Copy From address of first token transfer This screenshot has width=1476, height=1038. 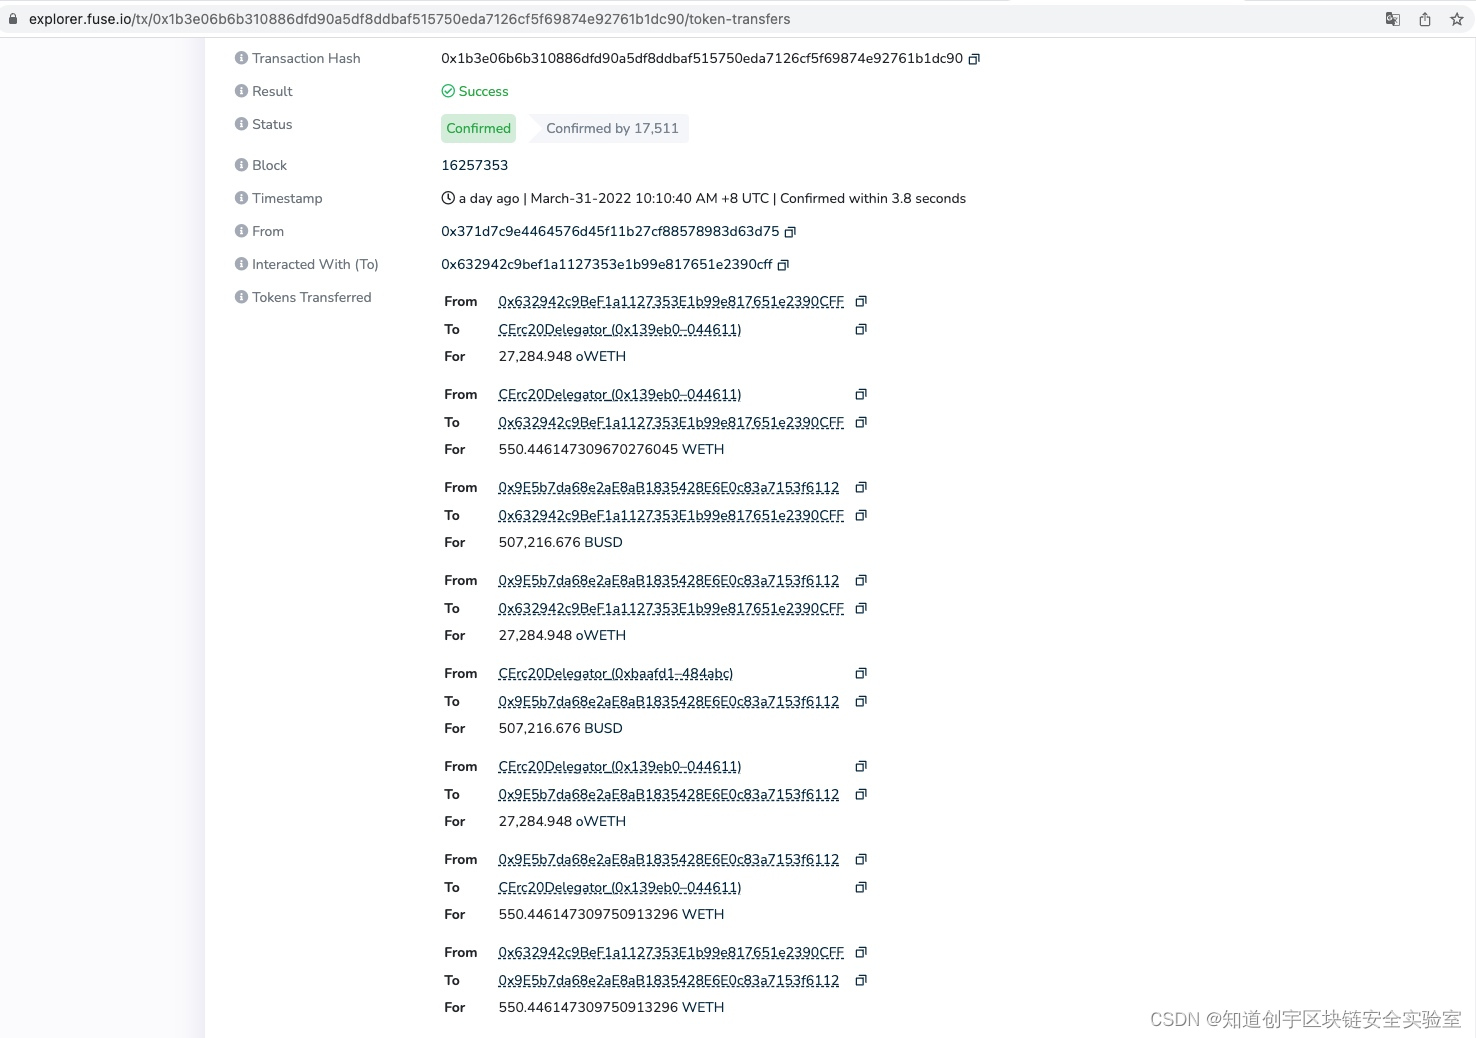(861, 301)
